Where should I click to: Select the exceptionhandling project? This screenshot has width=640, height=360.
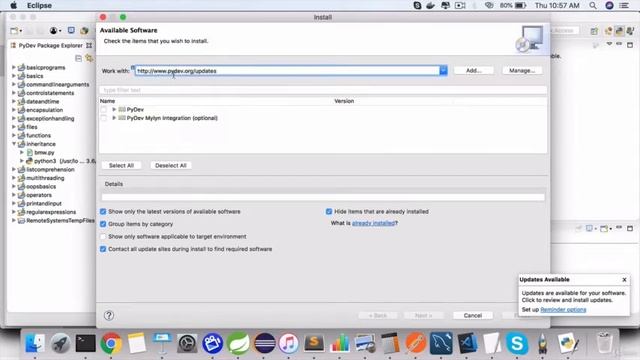pos(50,118)
